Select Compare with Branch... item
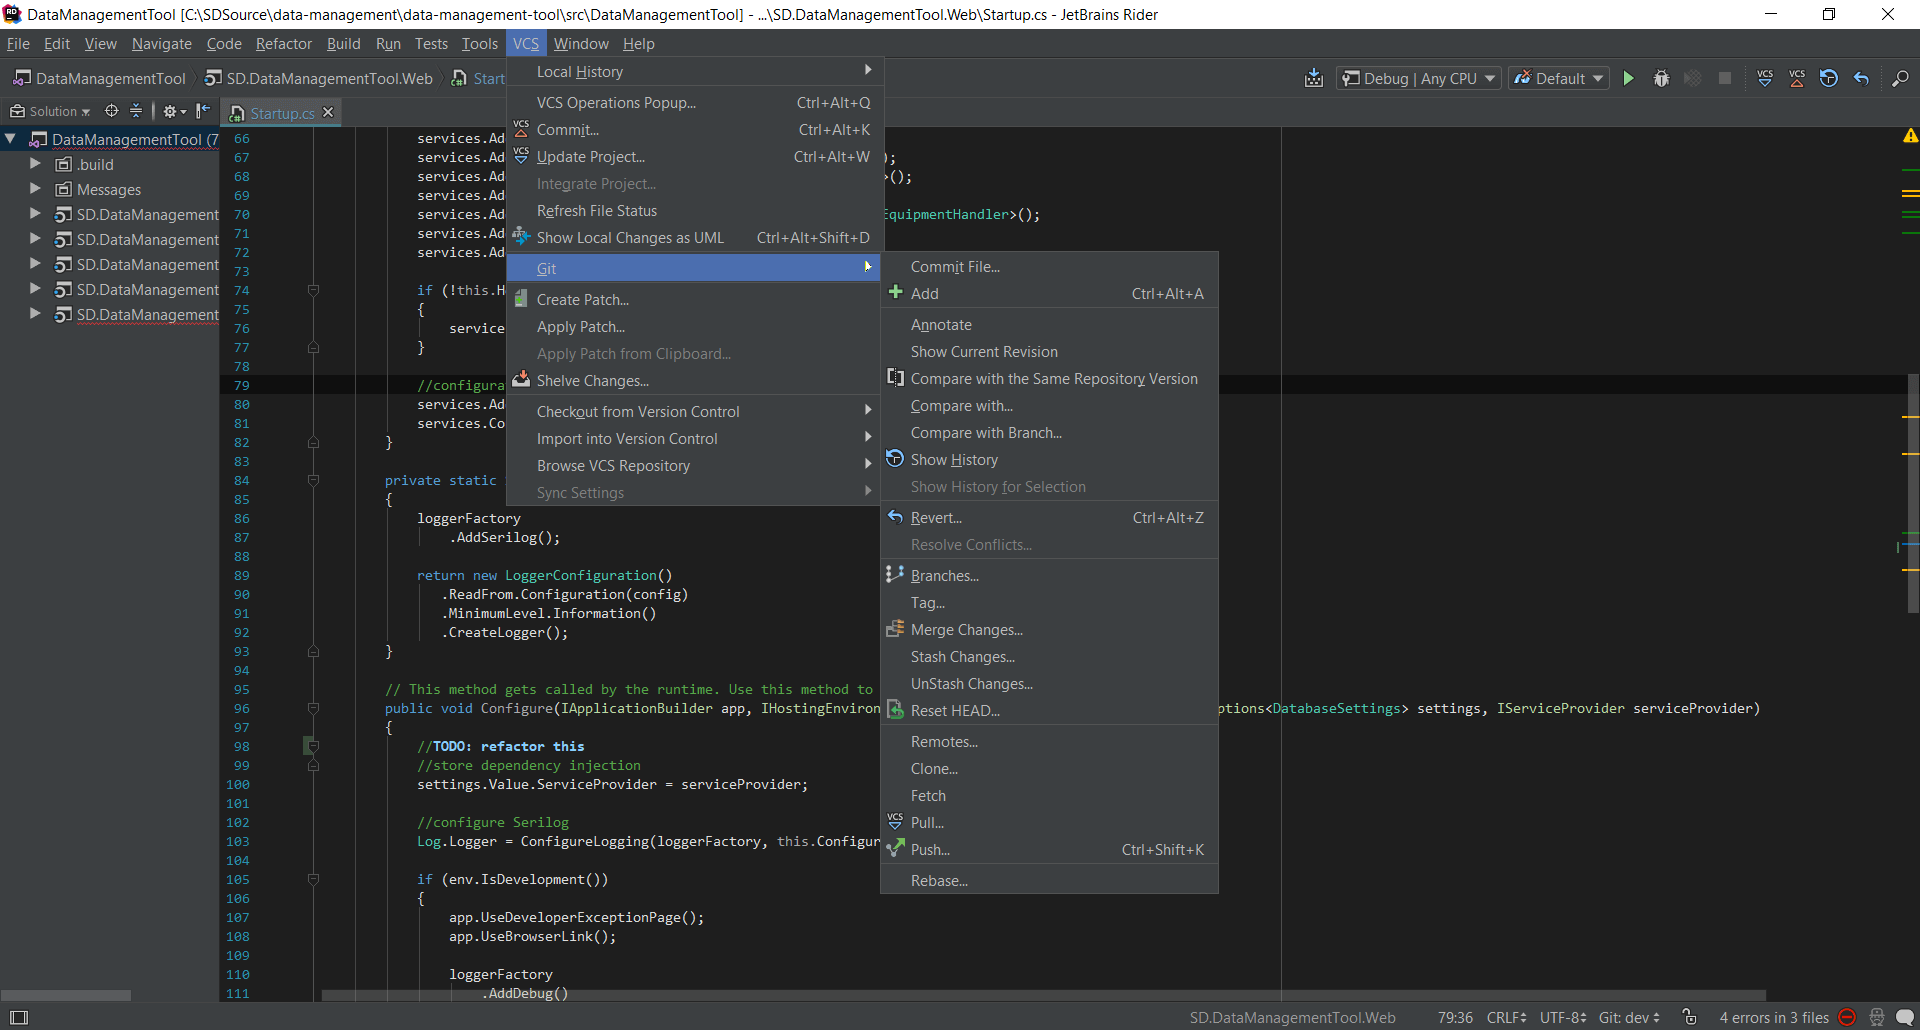 click(1049, 433)
